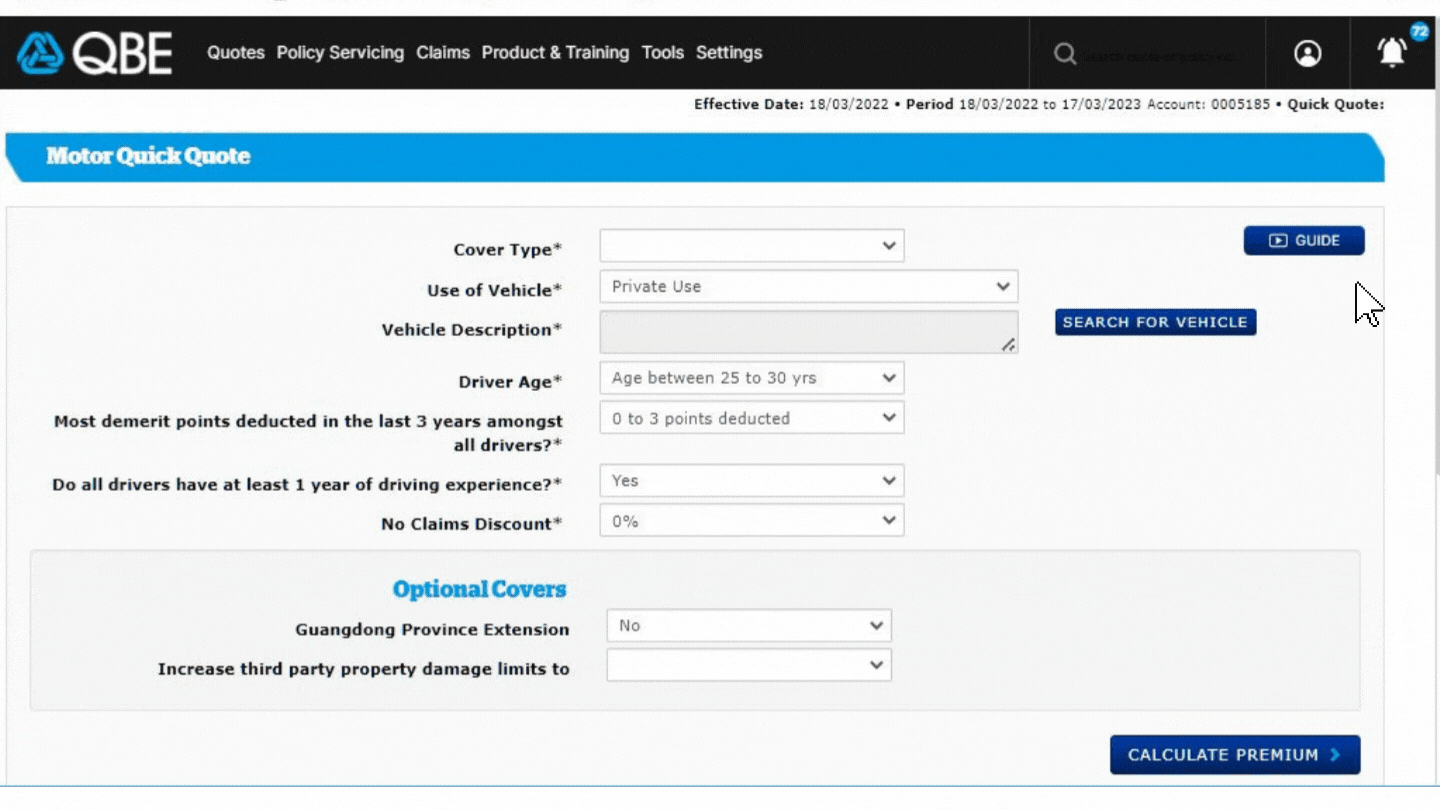
Task: Click the Motor Quick Quote heading
Action: point(148,156)
